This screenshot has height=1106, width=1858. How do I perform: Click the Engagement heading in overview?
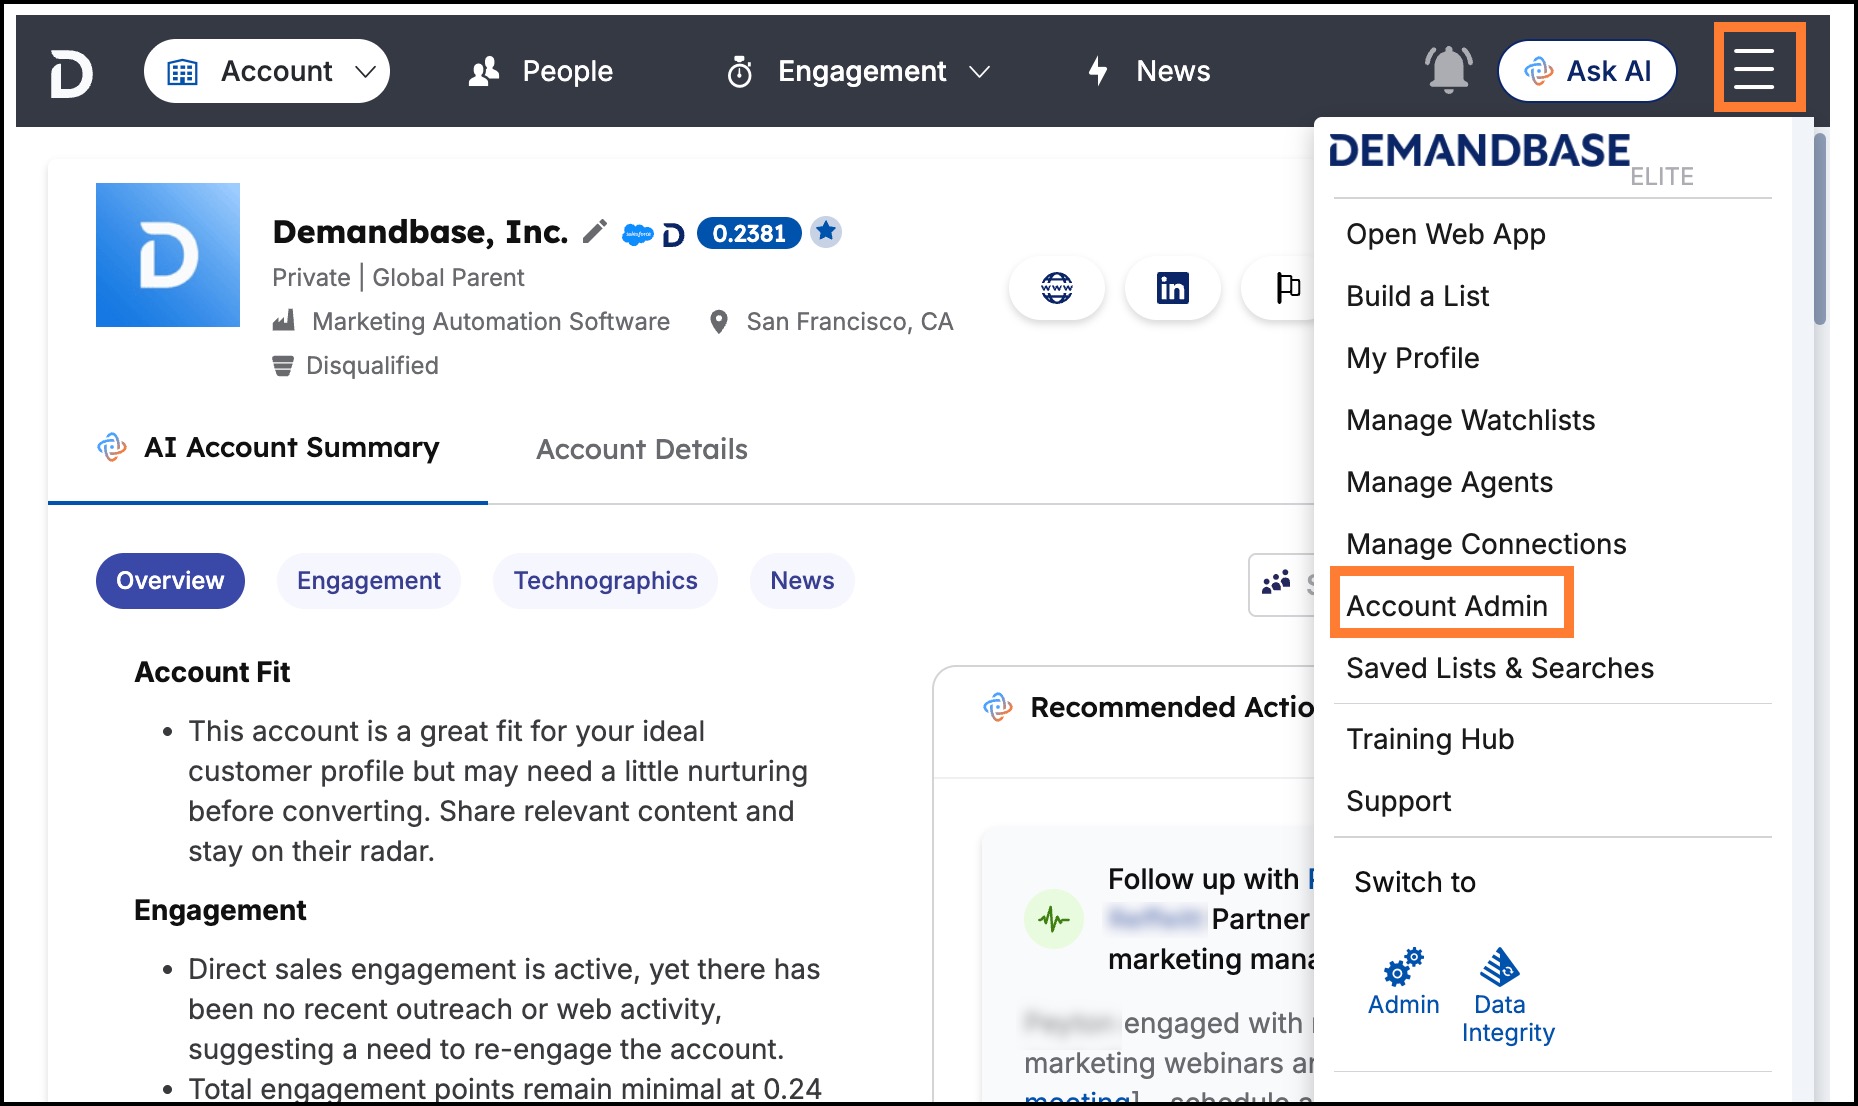click(x=220, y=910)
